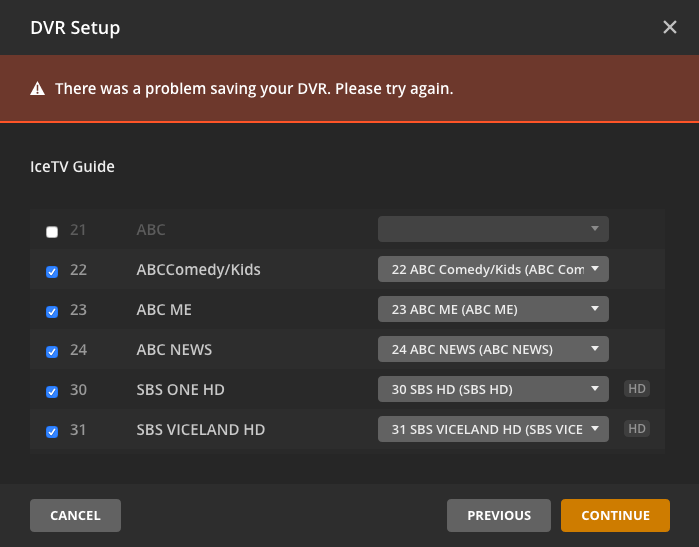
Task: Go back with the Previous button
Action: pyautogui.click(x=499, y=515)
